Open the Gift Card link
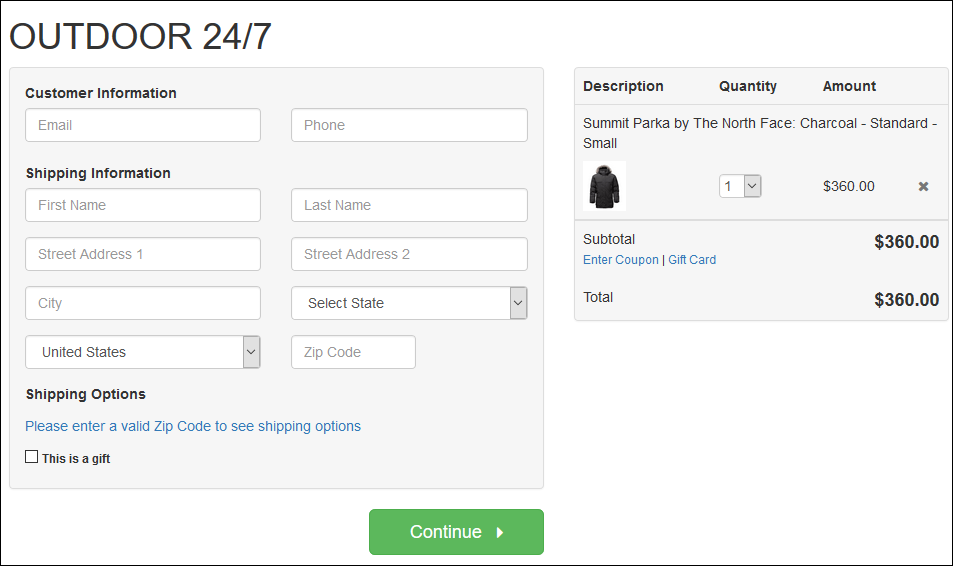953x566 pixels. (692, 260)
